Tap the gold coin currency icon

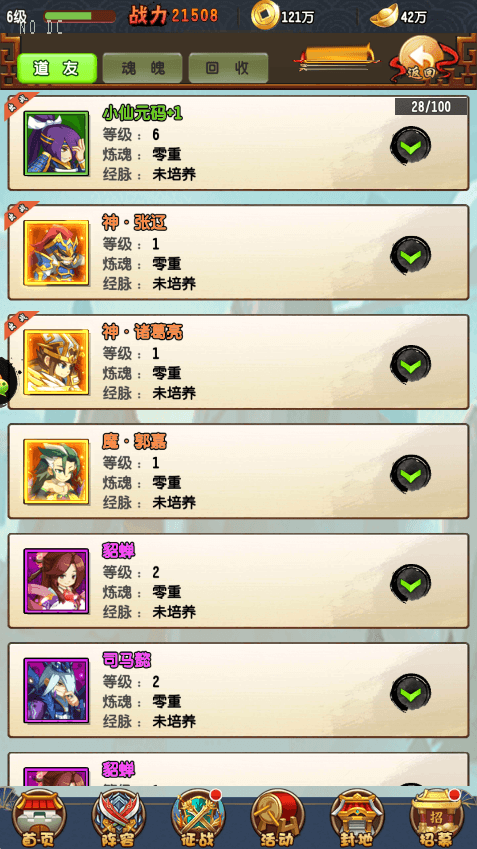point(265,15)
